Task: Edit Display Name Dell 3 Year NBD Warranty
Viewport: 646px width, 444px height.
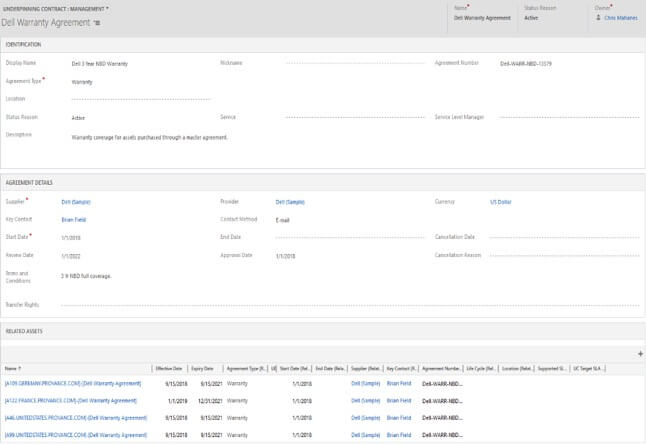Action: 100,64
